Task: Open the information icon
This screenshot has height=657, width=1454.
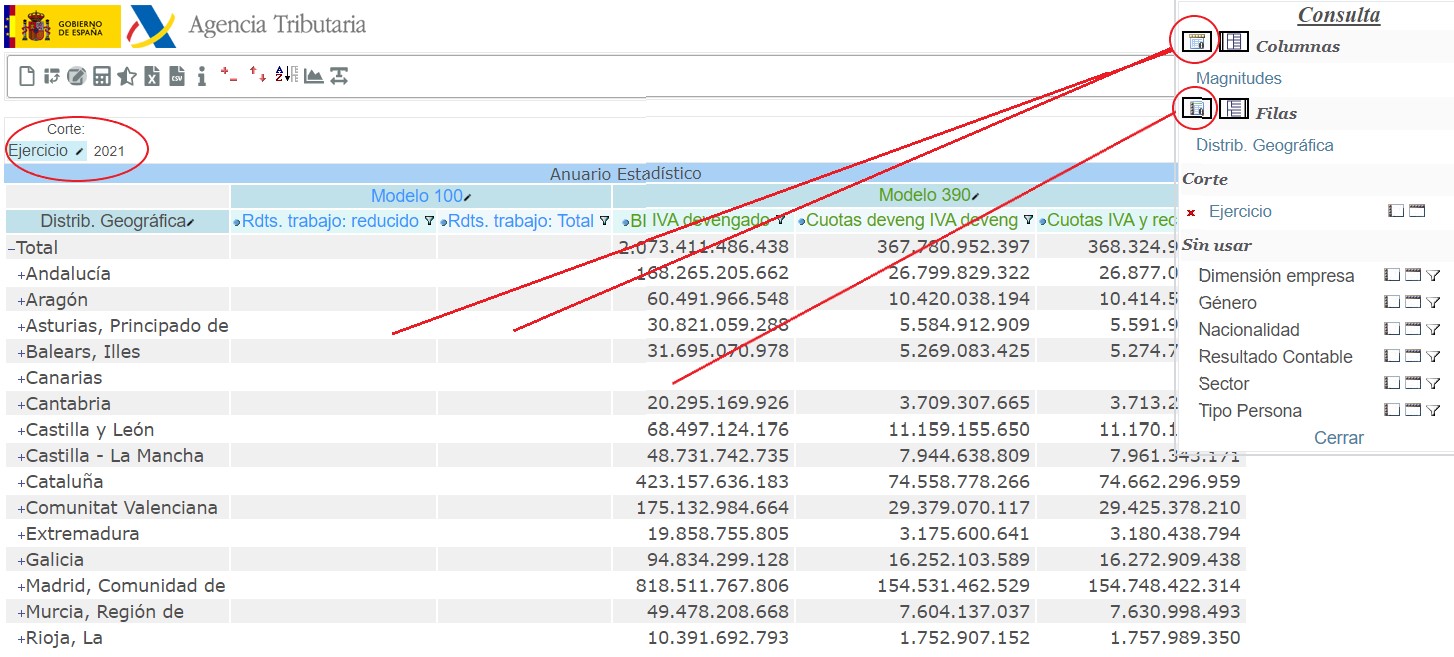Action: point(201,76)
